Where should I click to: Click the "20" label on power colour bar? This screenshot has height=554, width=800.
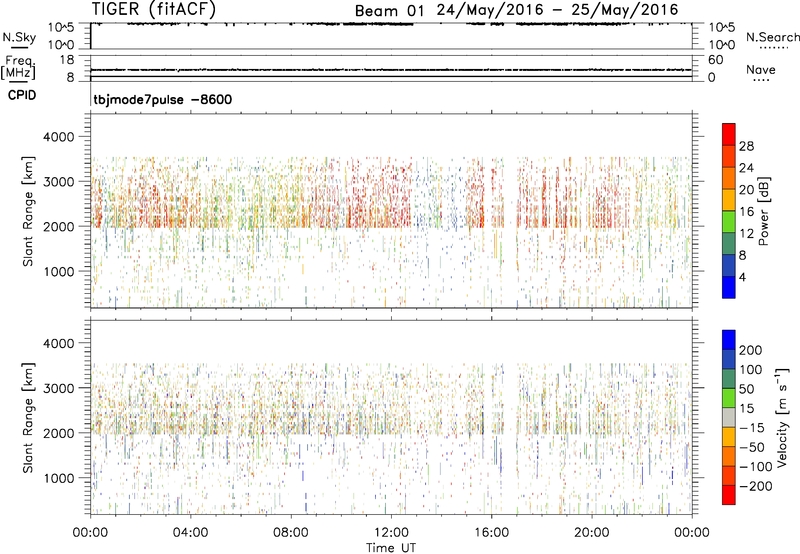pos(746,190)
